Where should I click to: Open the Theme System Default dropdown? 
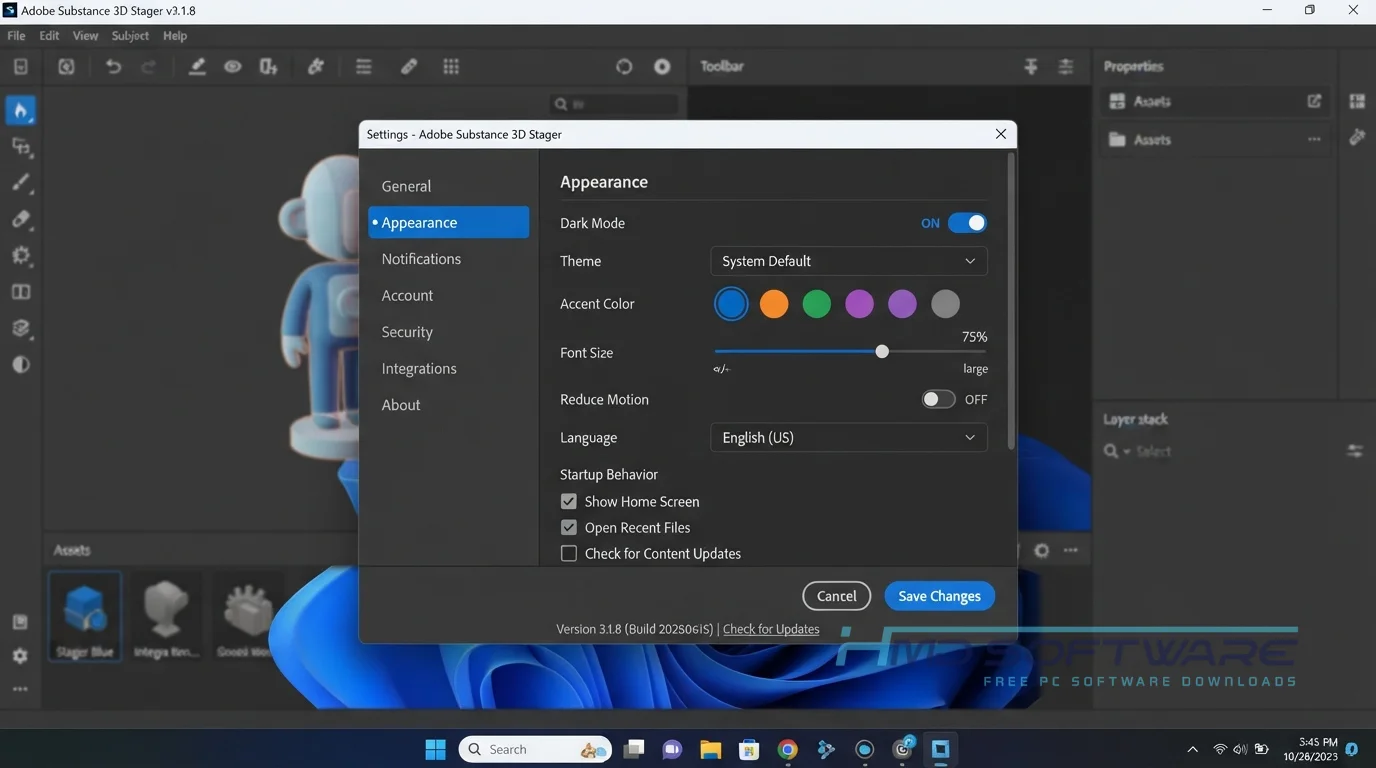849,261
